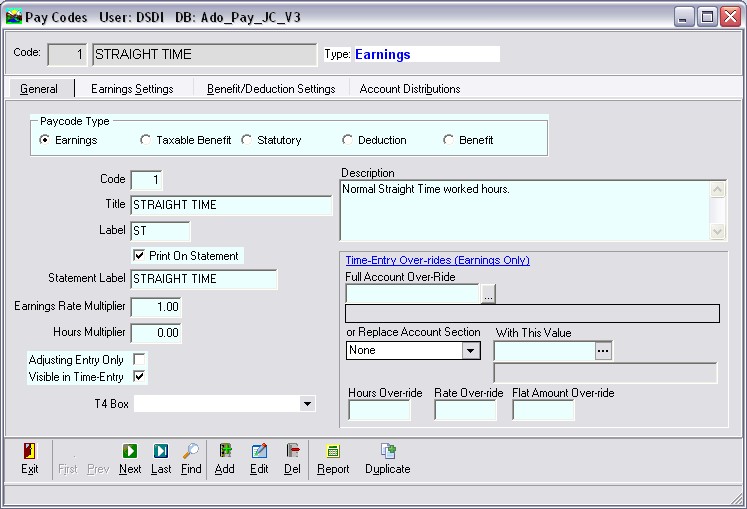Image resolution: width=747 pixels, height=509 pixels.
Task: Click Earnings Rate Multiplier field
Action: tap(156, 306)
